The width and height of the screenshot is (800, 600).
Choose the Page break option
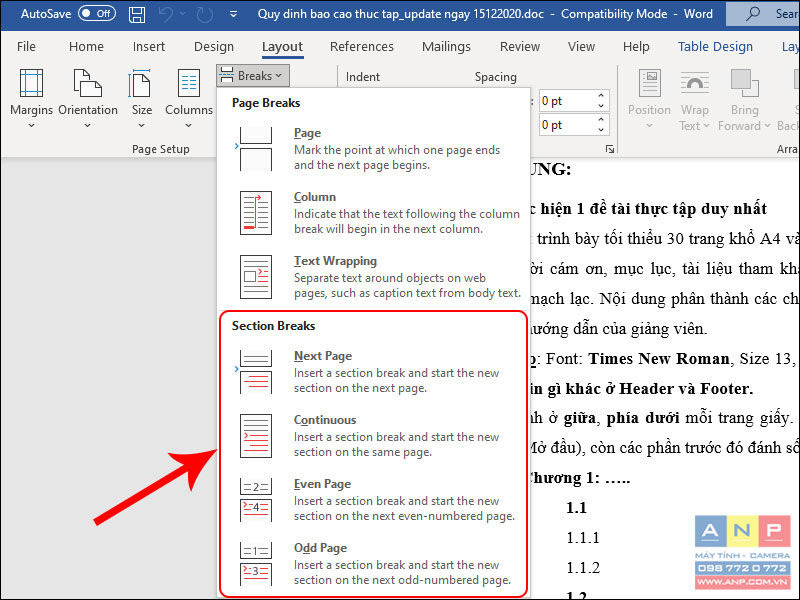tap(373, 148)
